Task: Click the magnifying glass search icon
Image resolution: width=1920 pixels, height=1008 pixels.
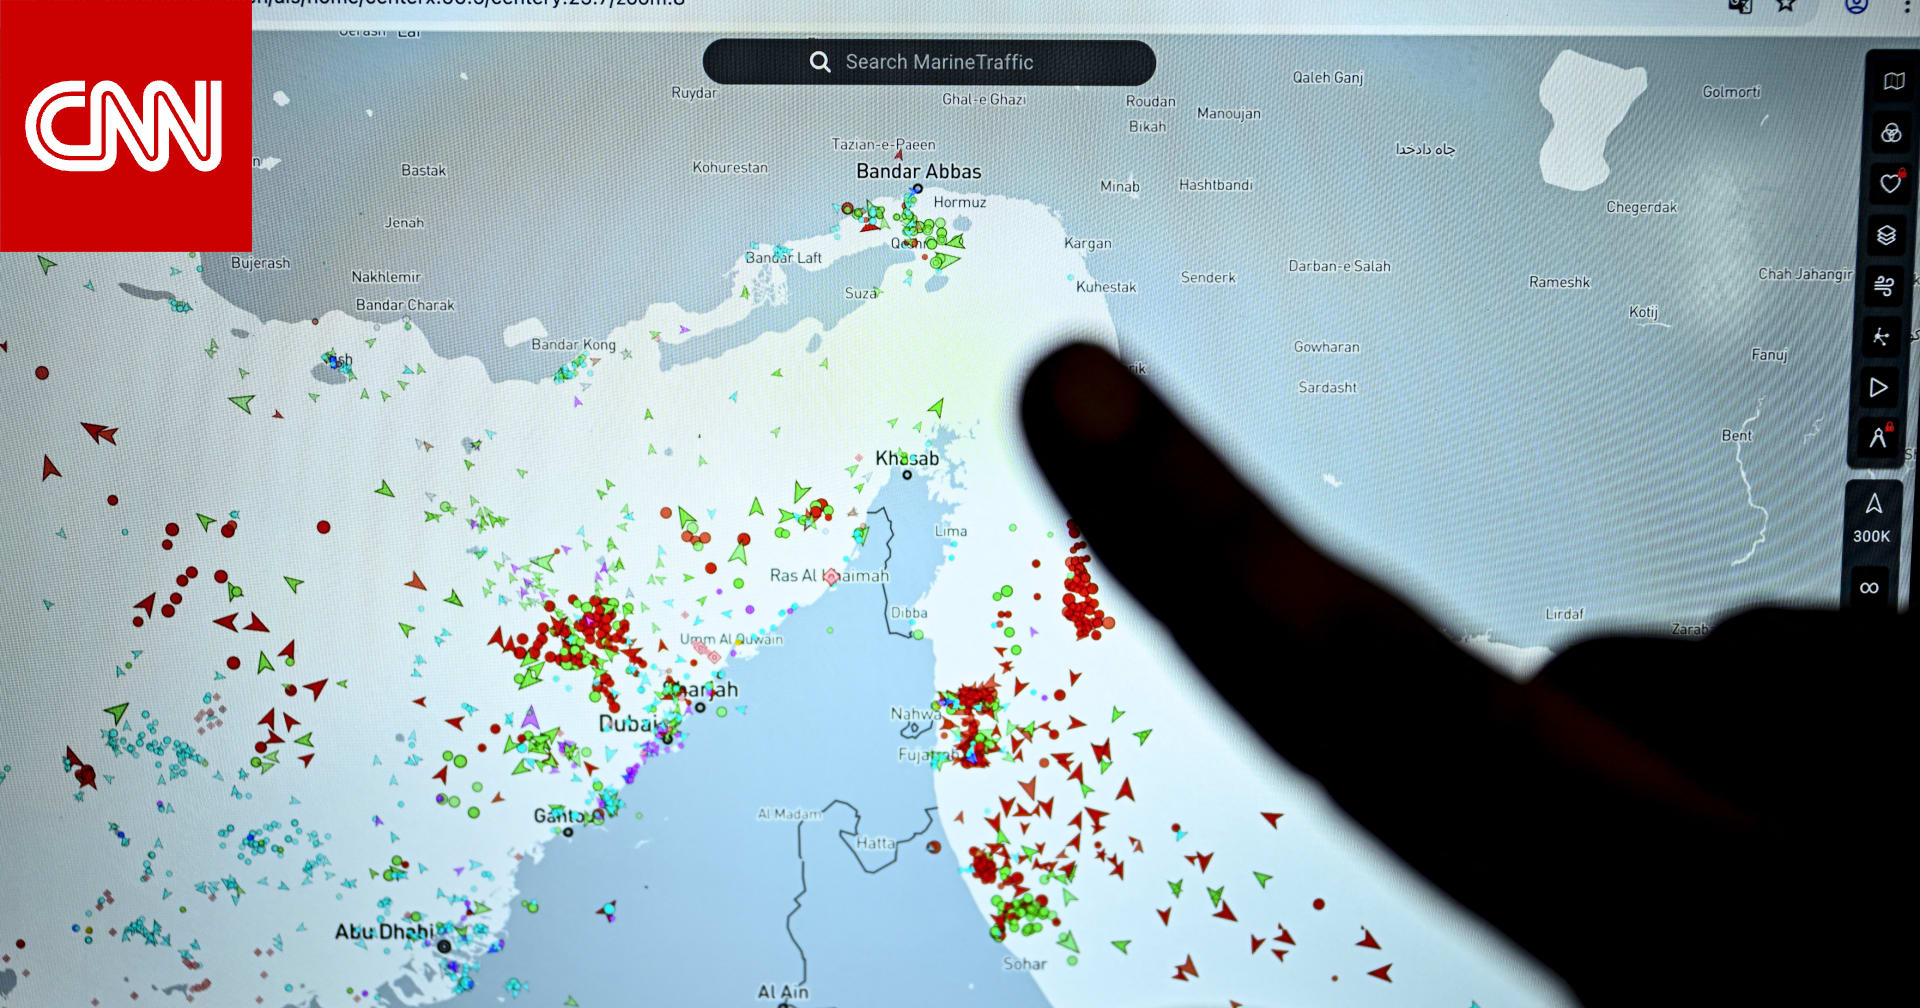Action: pyautogui.click(x=820, y=62)
